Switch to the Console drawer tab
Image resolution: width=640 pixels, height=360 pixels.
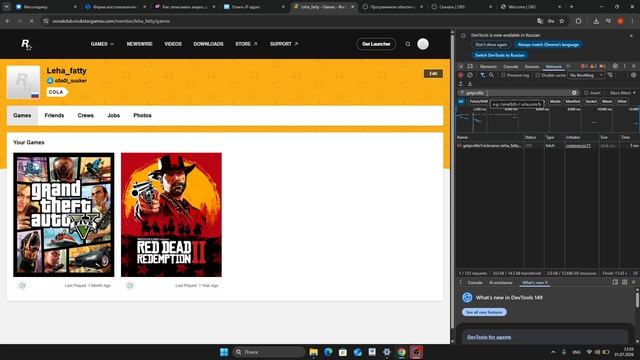475,282
